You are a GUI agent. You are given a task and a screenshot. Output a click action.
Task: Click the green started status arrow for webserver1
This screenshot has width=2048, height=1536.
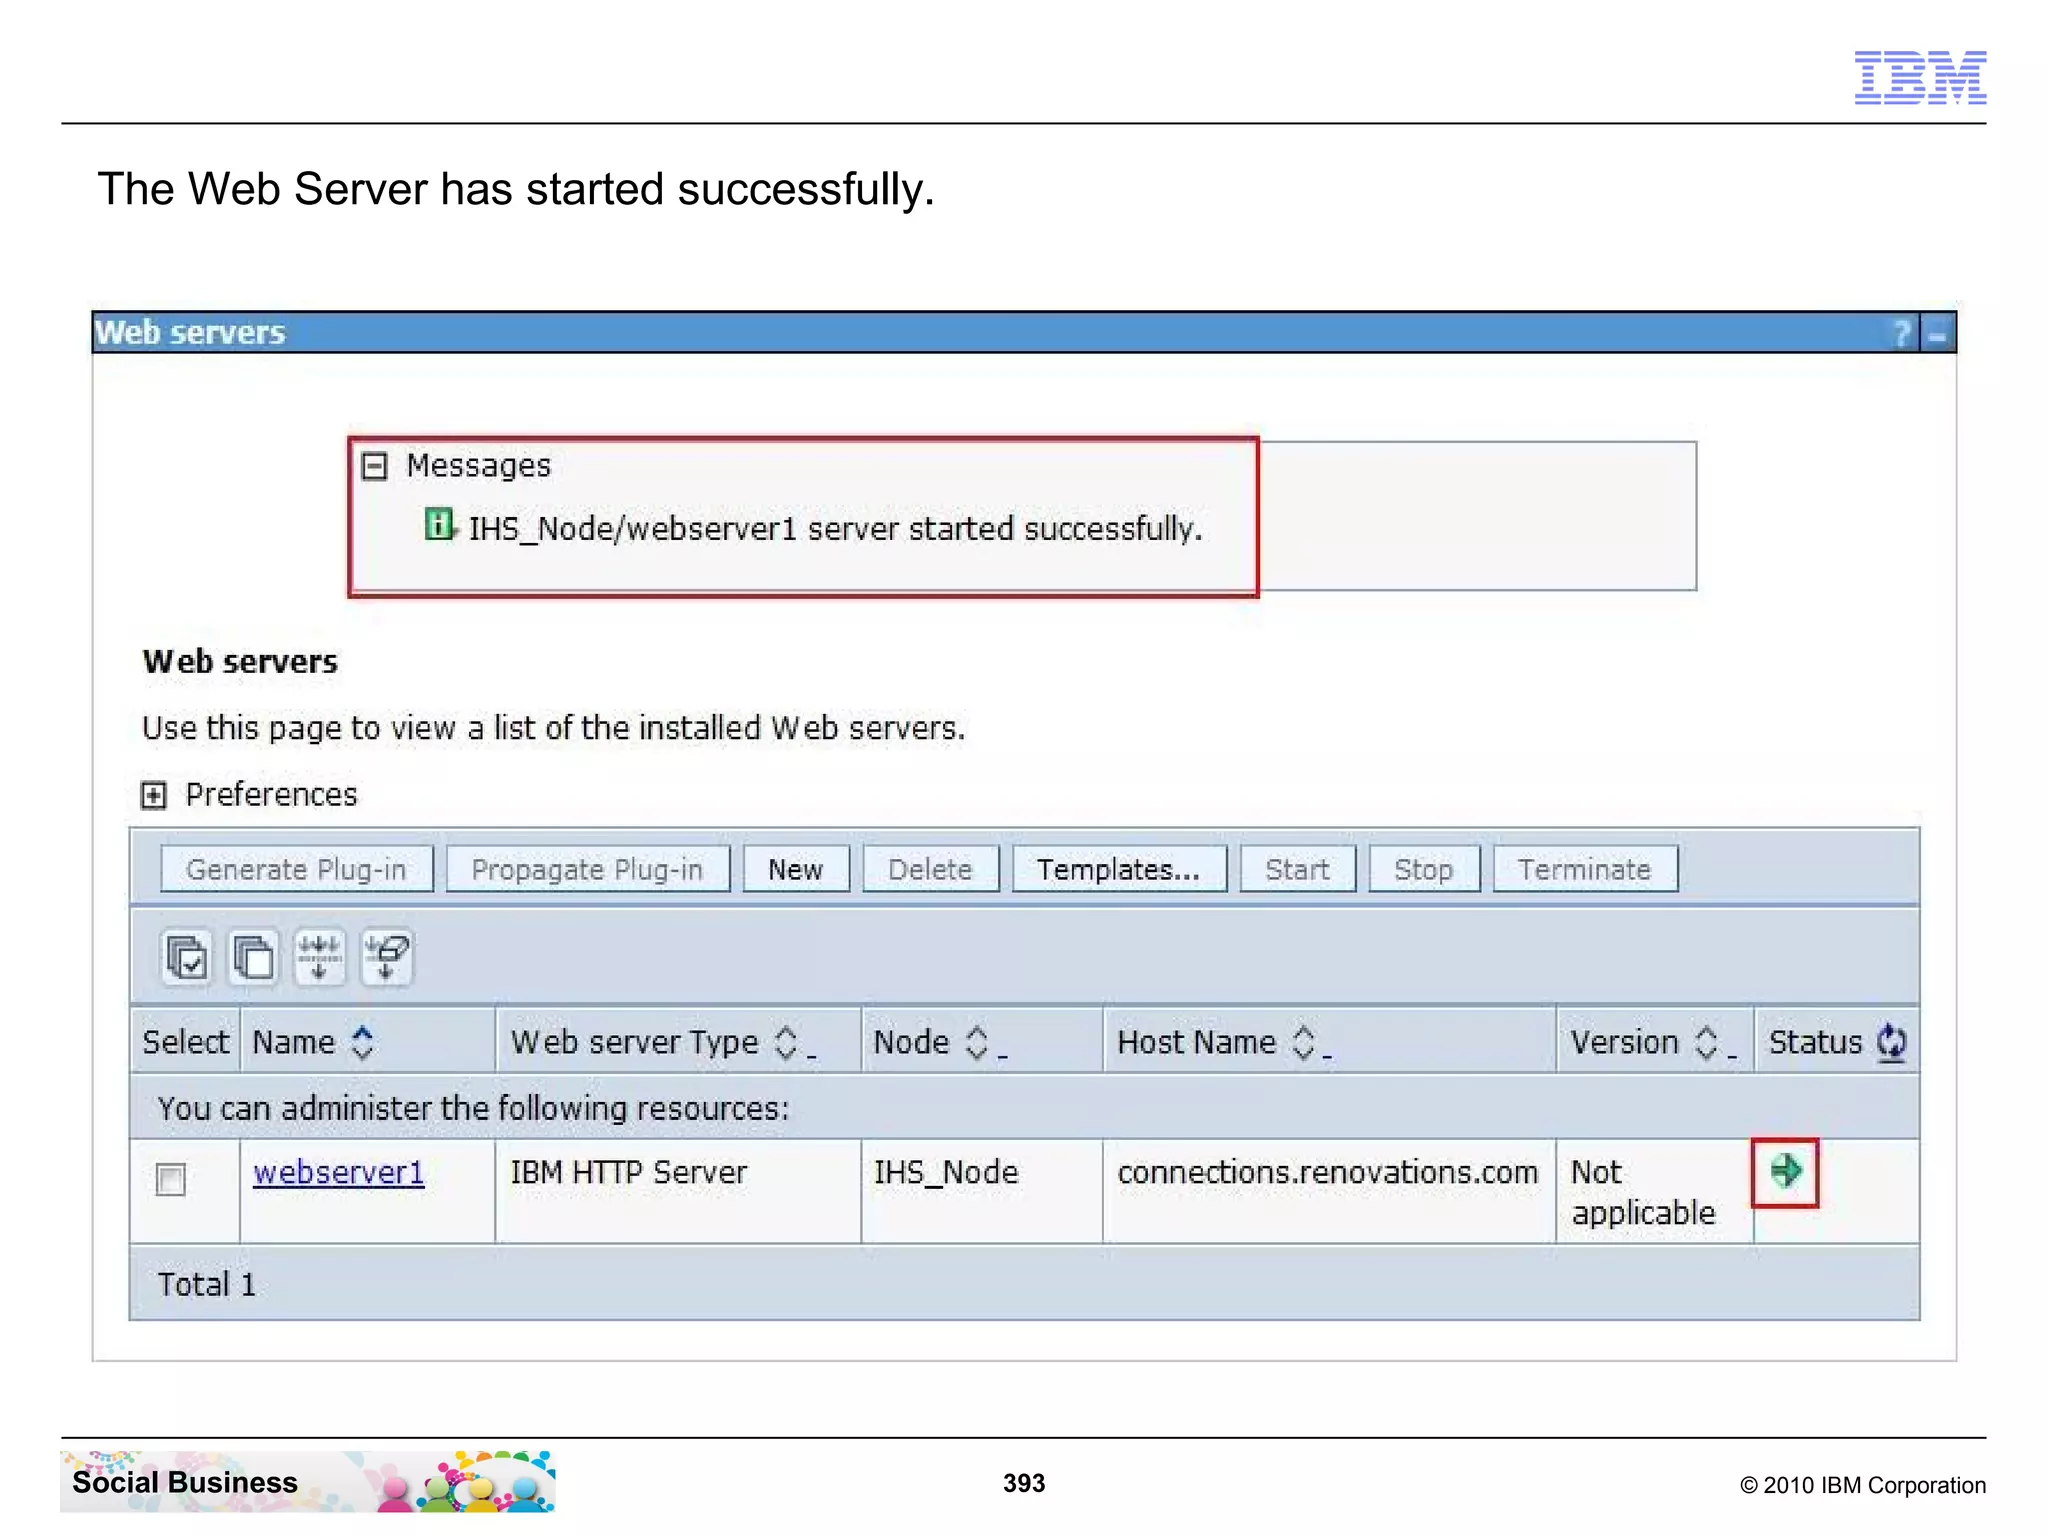click(x=1785, y=1171)
